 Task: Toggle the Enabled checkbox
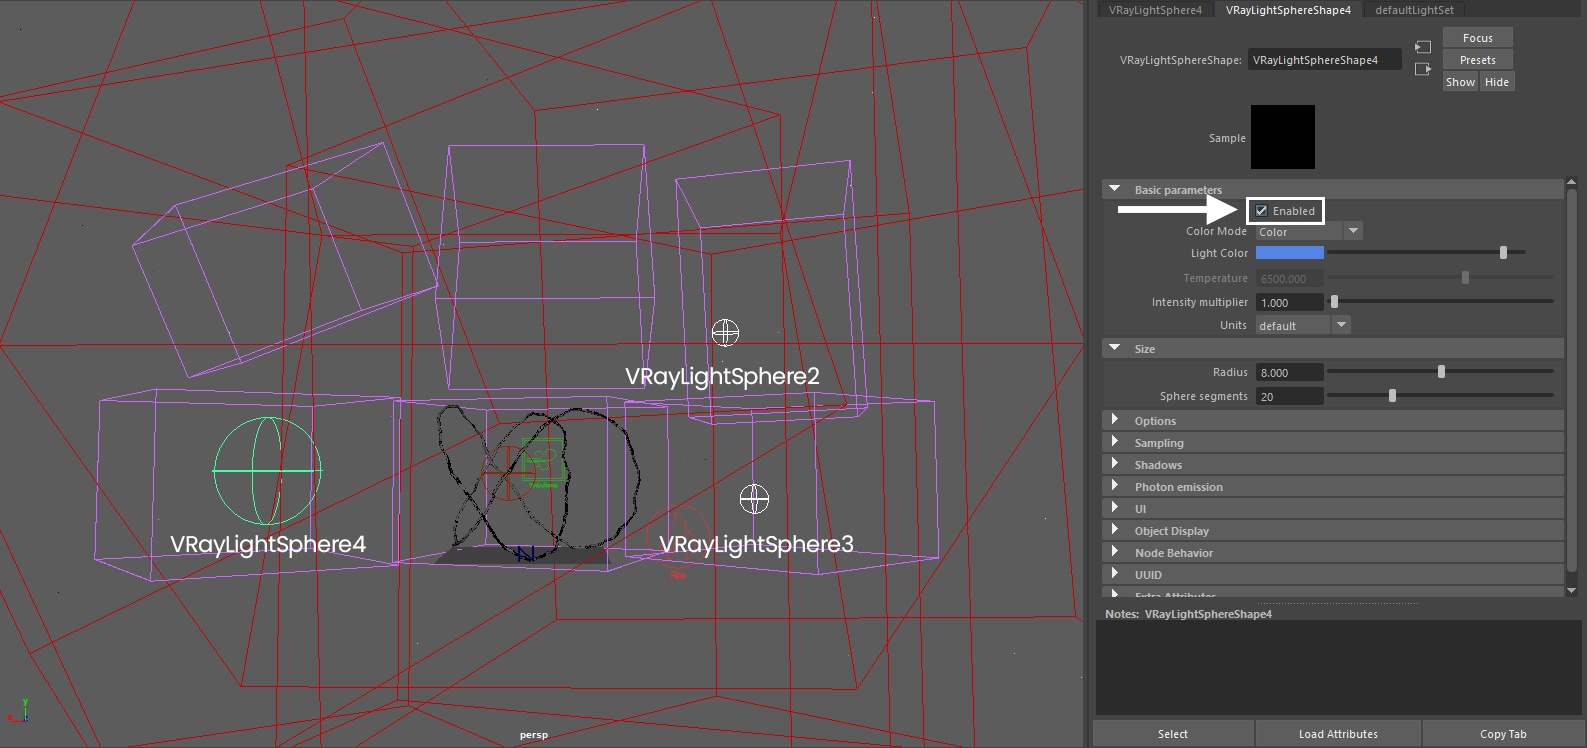click(x=1262, y=211)
